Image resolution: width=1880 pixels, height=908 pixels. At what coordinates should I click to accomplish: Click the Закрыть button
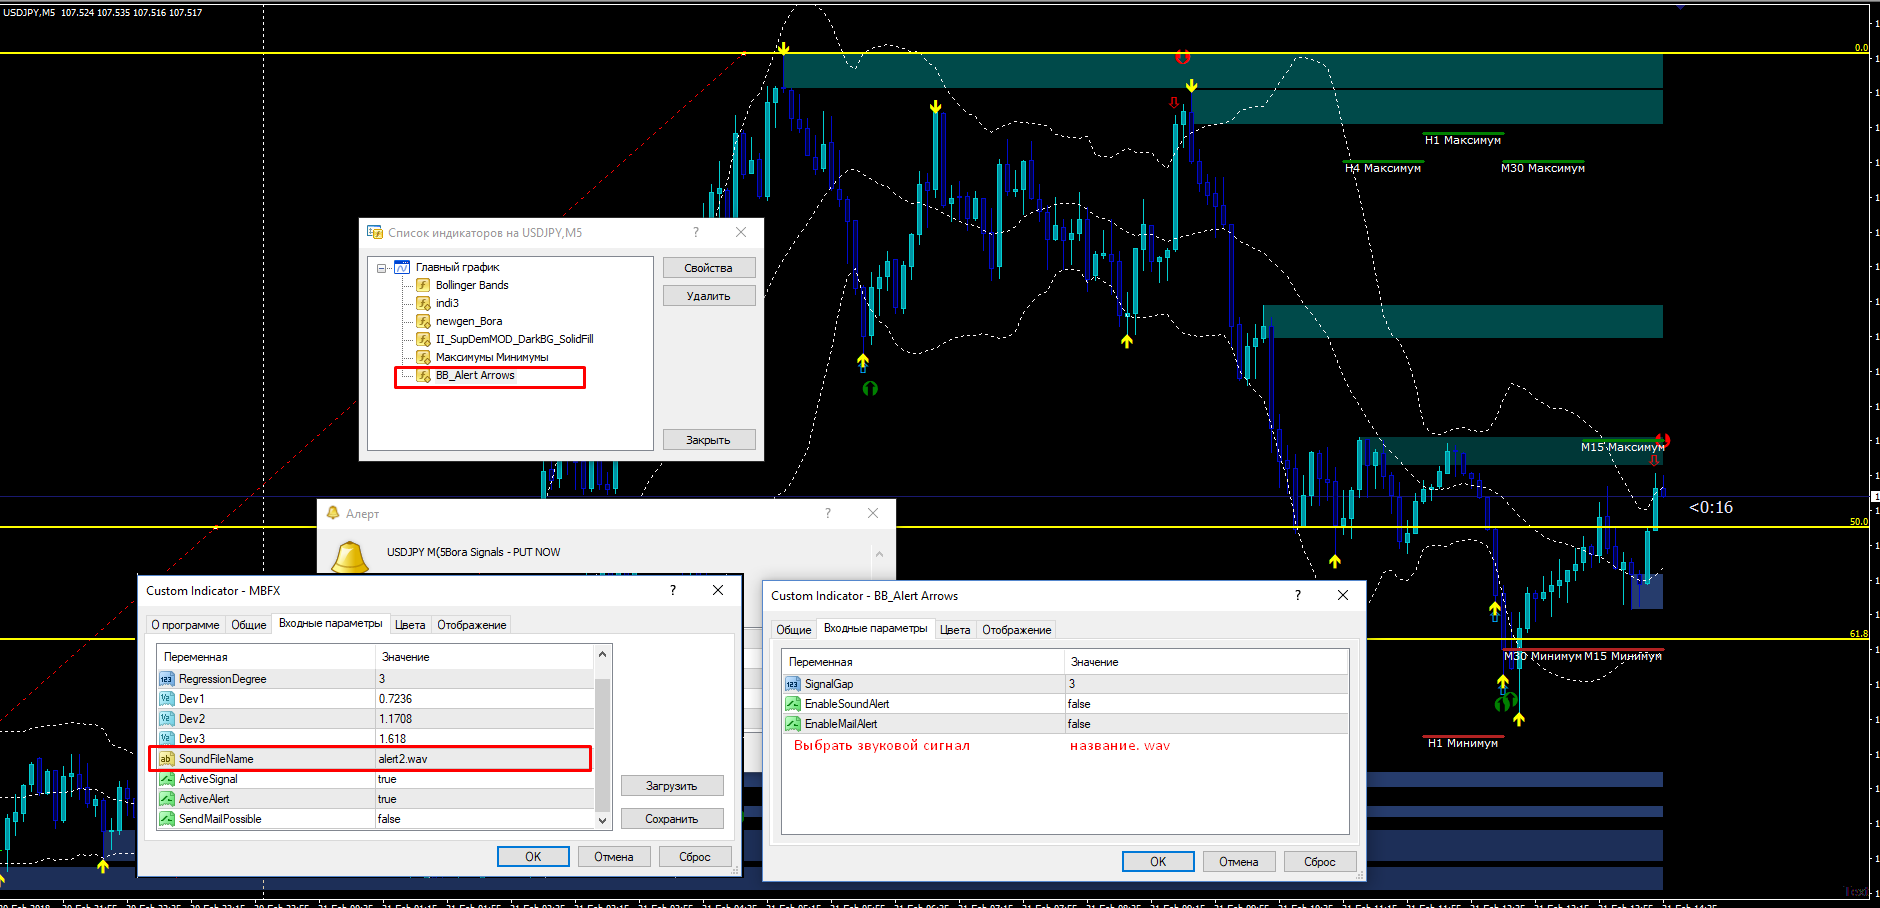(708, 440)
